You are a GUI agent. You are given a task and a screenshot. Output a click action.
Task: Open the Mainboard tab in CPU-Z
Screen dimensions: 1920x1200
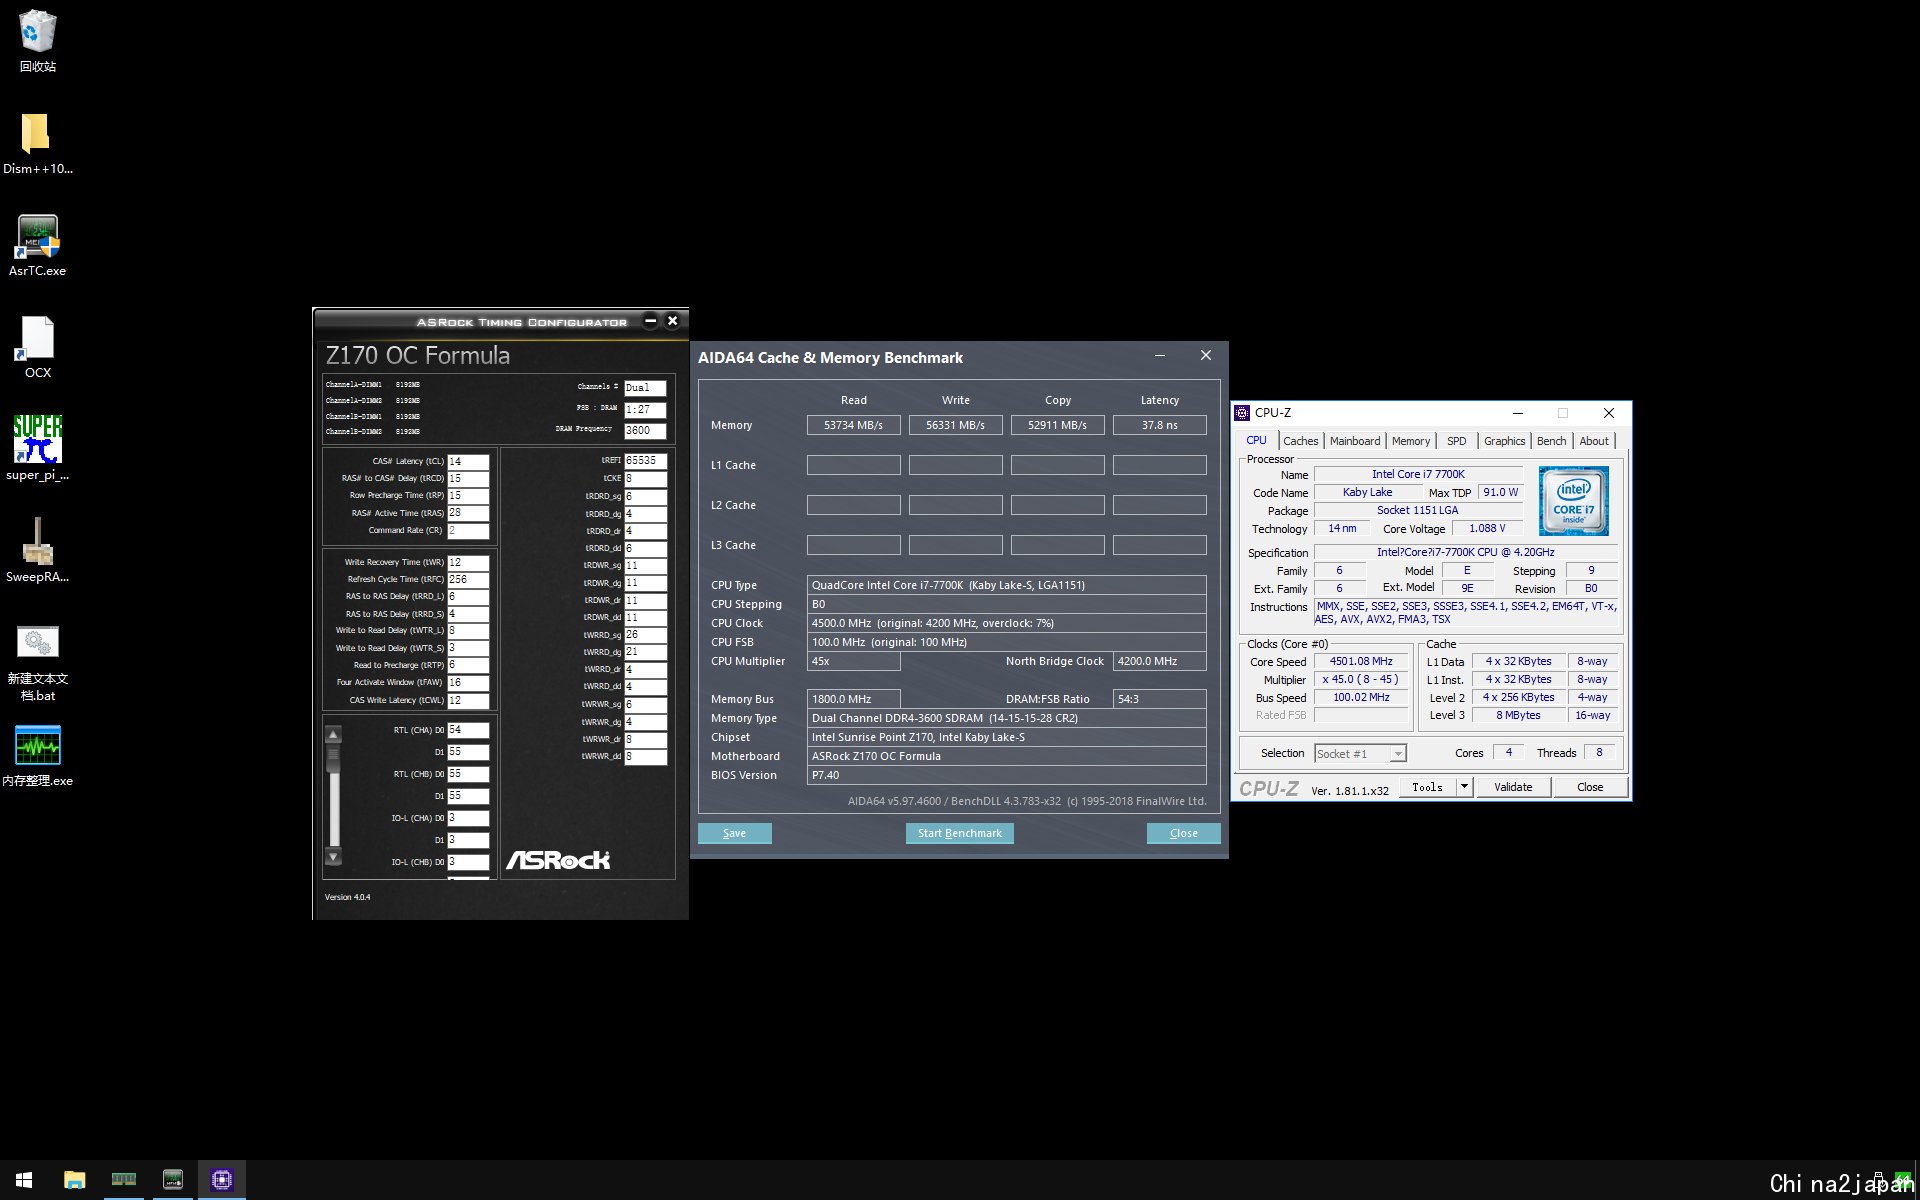tap(1354, 441)
